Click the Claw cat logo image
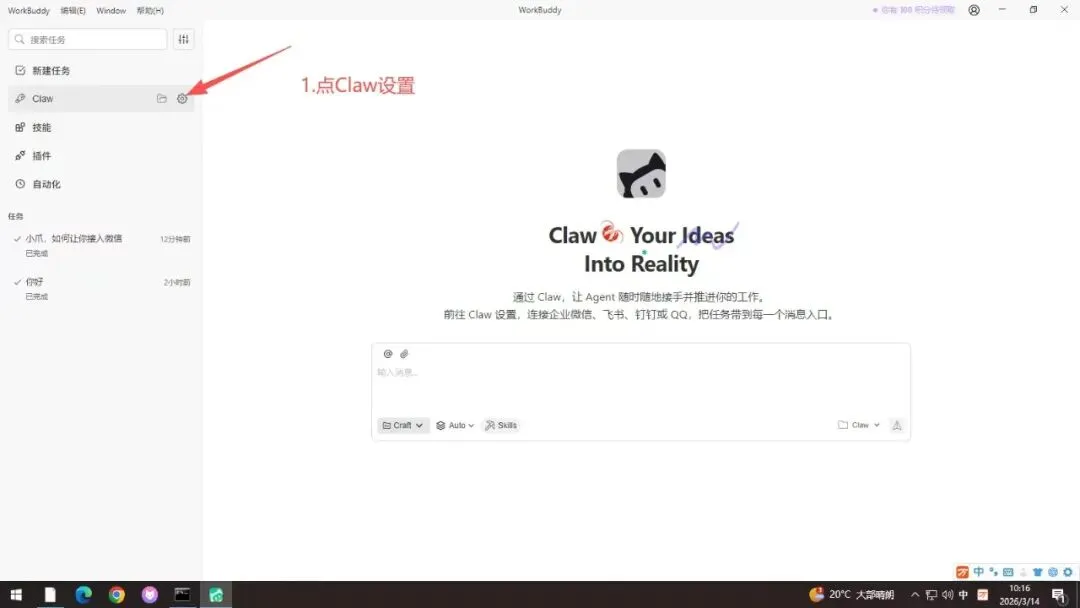This screenshot has width=1080, height=608. [x=641, y=174]
